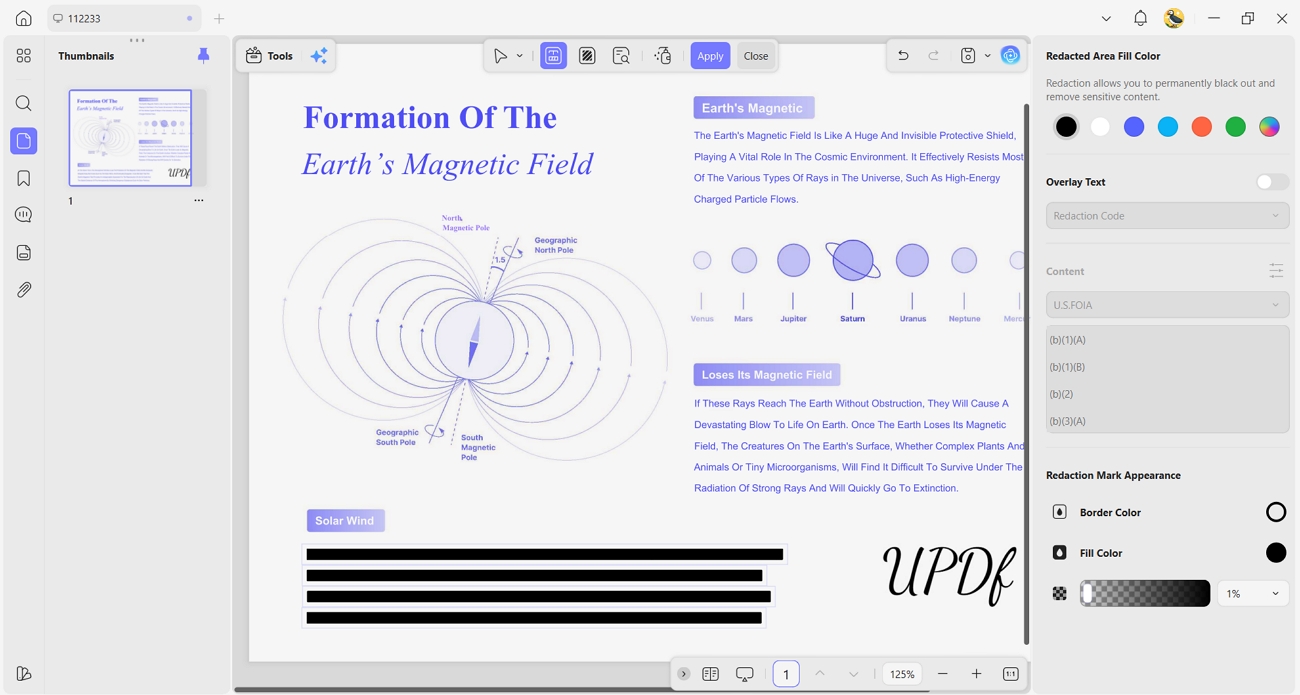The height and width of the screenshot is (695, 1300).
Task: Expand the cursor tool dropdown arrow
Action: pyautogui.click(x=520, y=56)
